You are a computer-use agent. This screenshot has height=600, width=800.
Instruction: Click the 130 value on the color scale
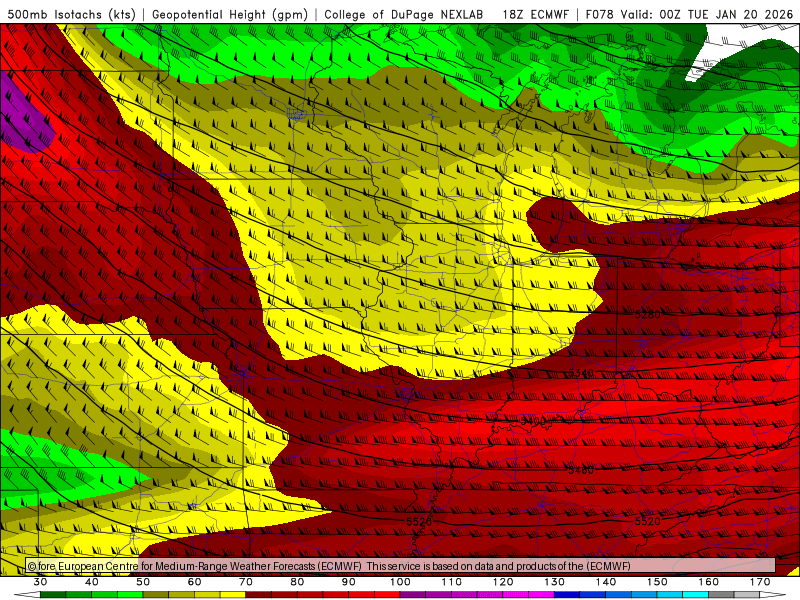coord(555,582)
